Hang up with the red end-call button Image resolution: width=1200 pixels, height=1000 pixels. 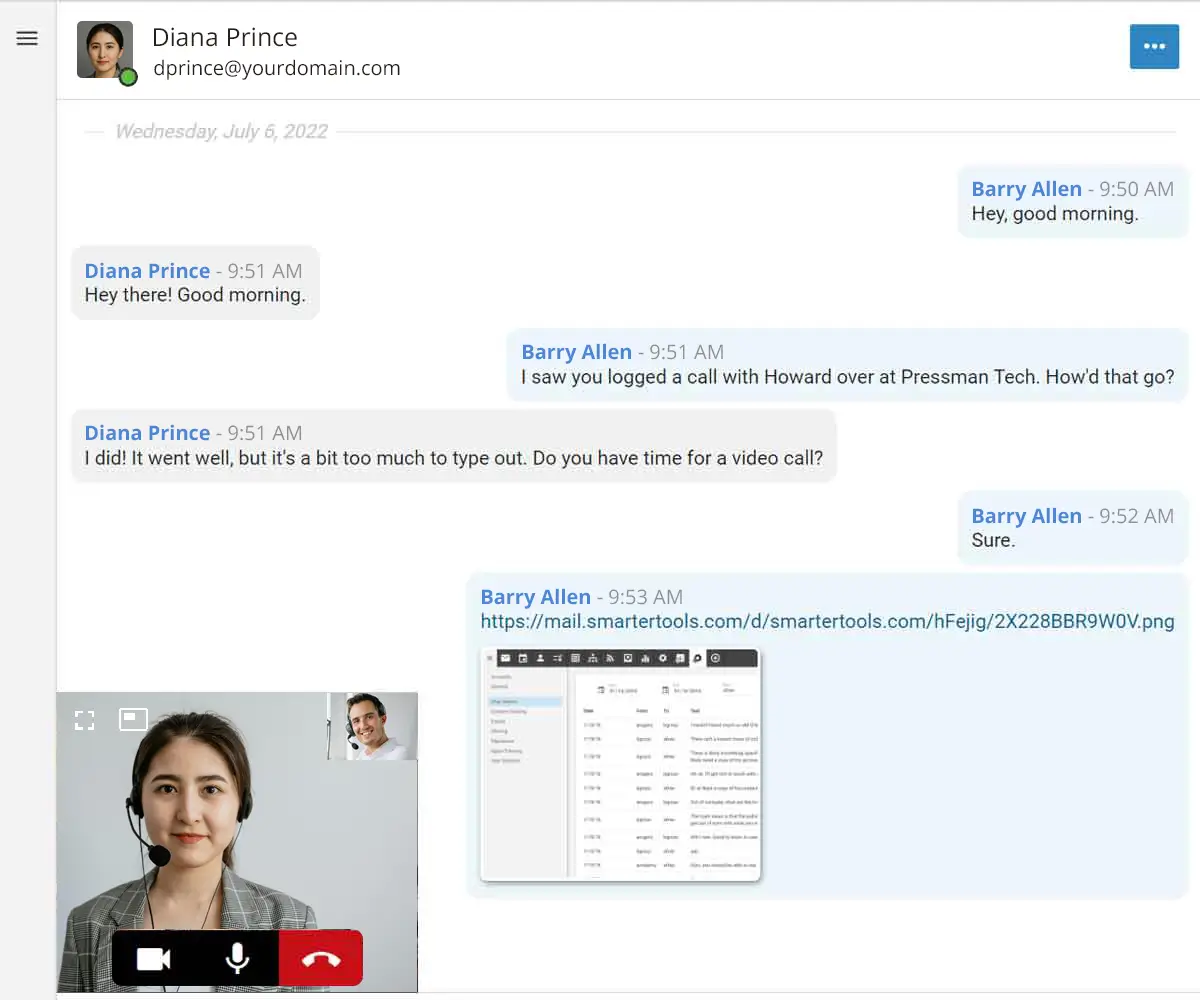321,959
